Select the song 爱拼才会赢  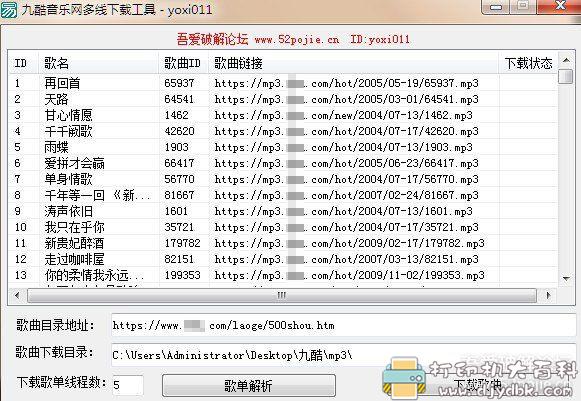point(74,163)
